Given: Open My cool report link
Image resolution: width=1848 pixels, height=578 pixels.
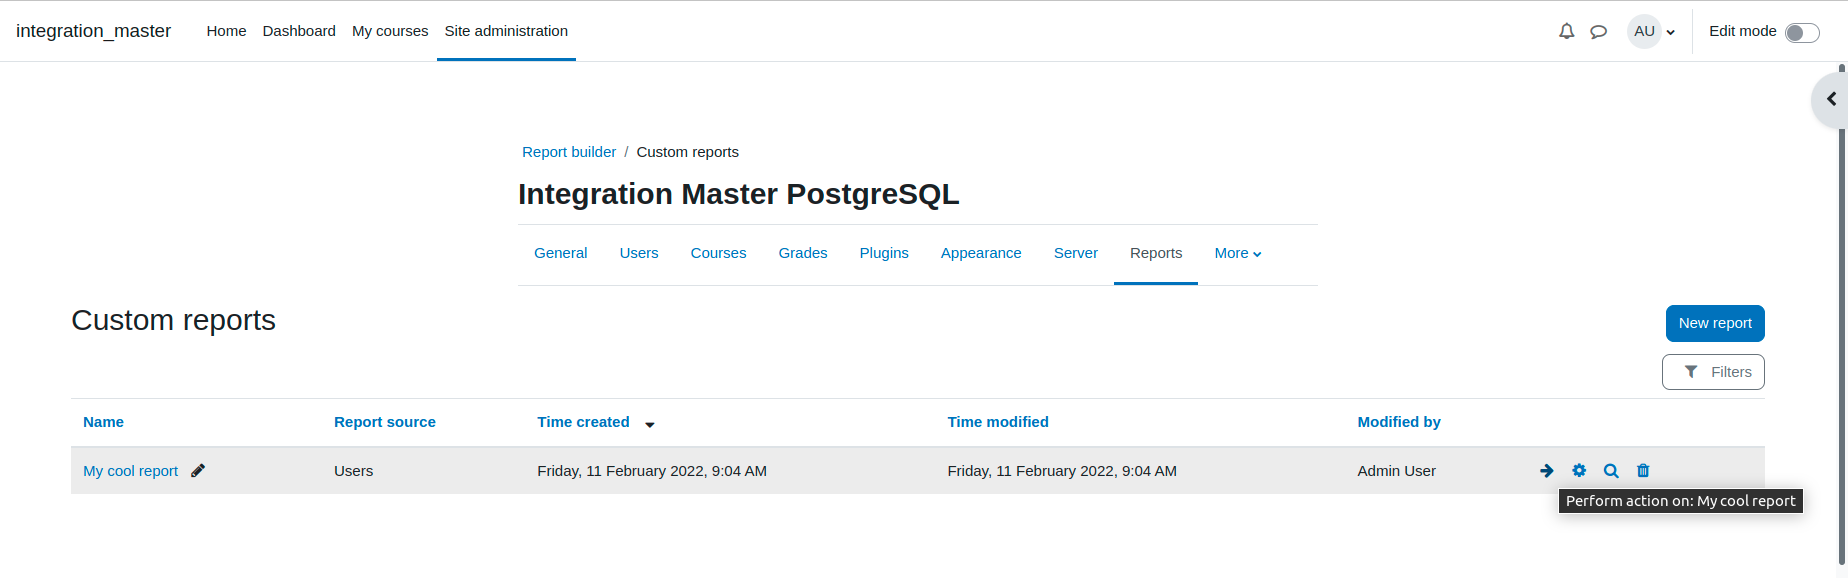Looking at the screenshot, I should pos(131,471).
